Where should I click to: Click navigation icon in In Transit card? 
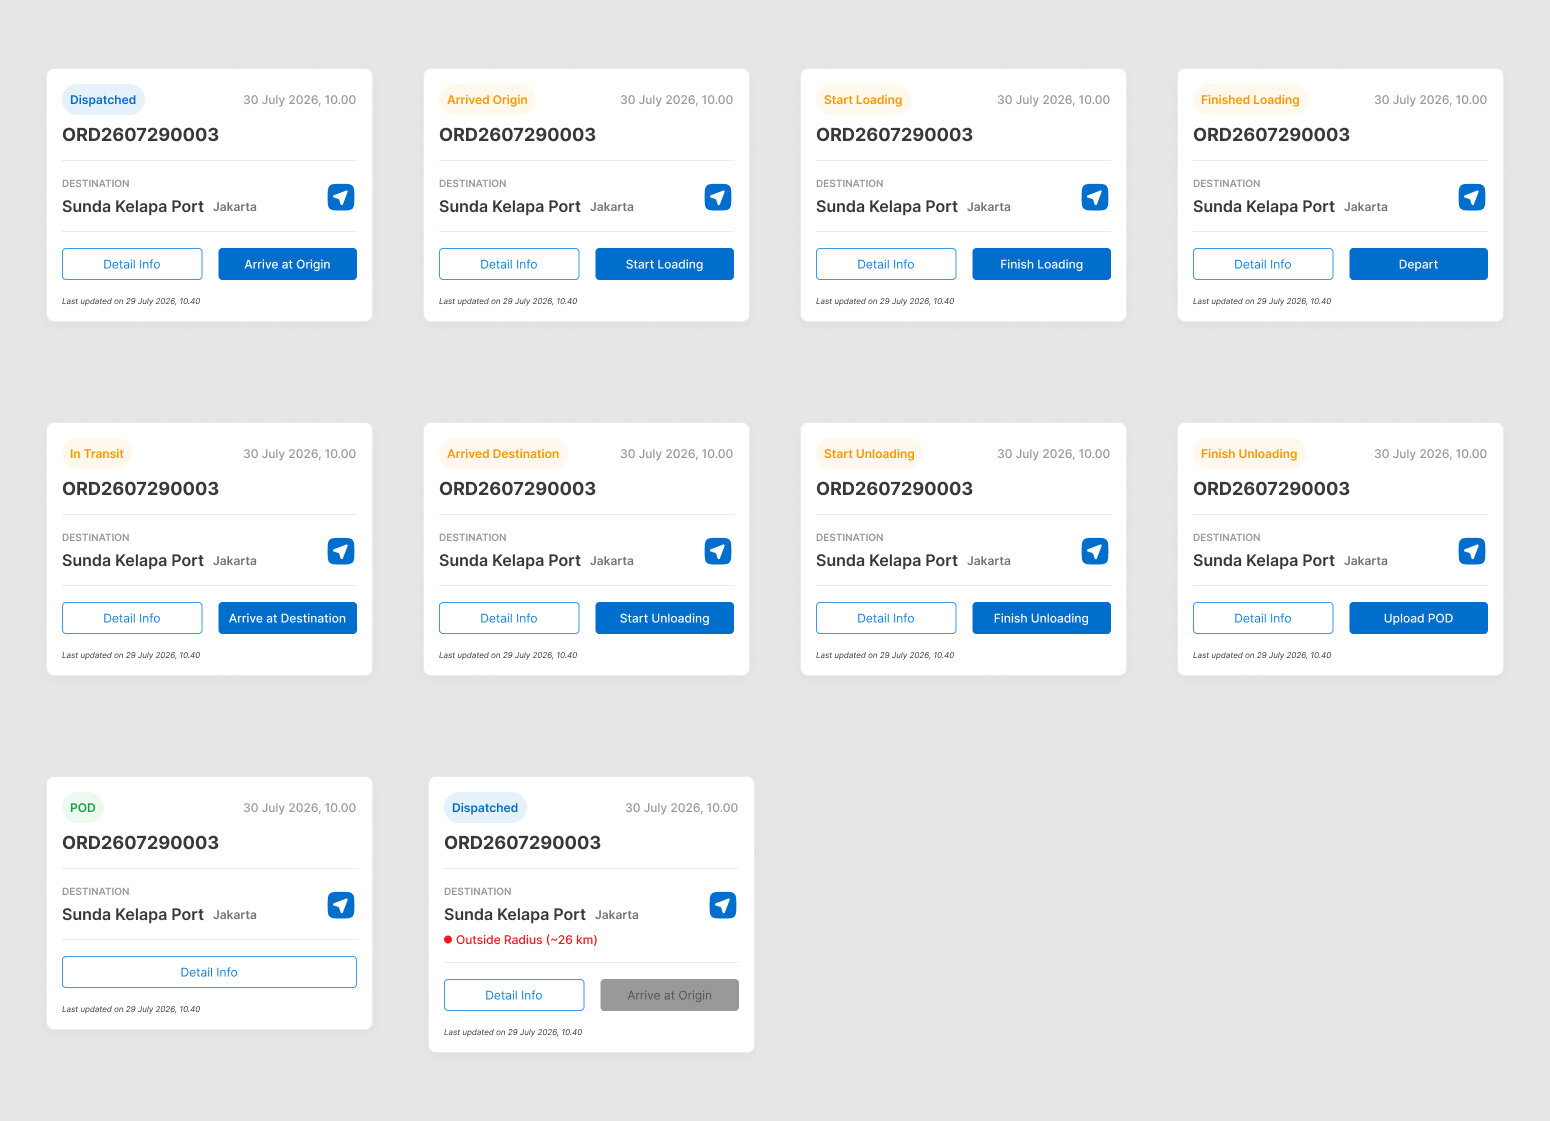click(x=341, y=551)
